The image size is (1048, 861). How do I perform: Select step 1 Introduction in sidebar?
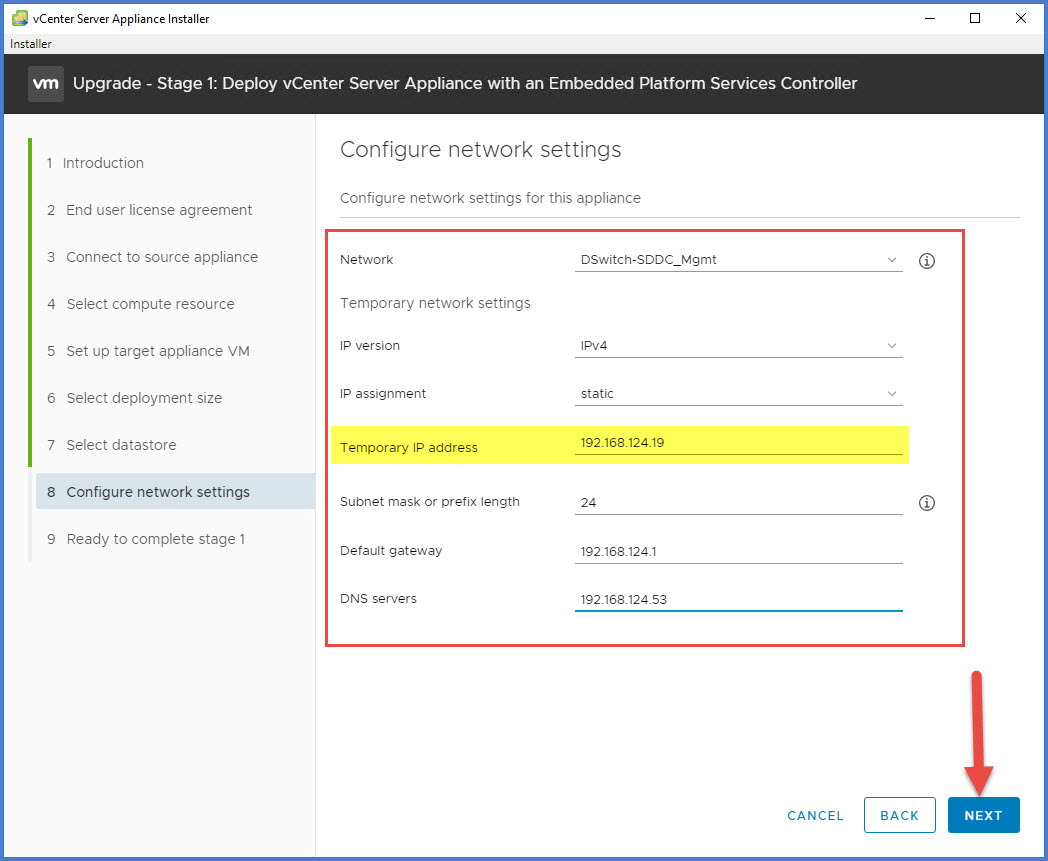pos(103,163)
